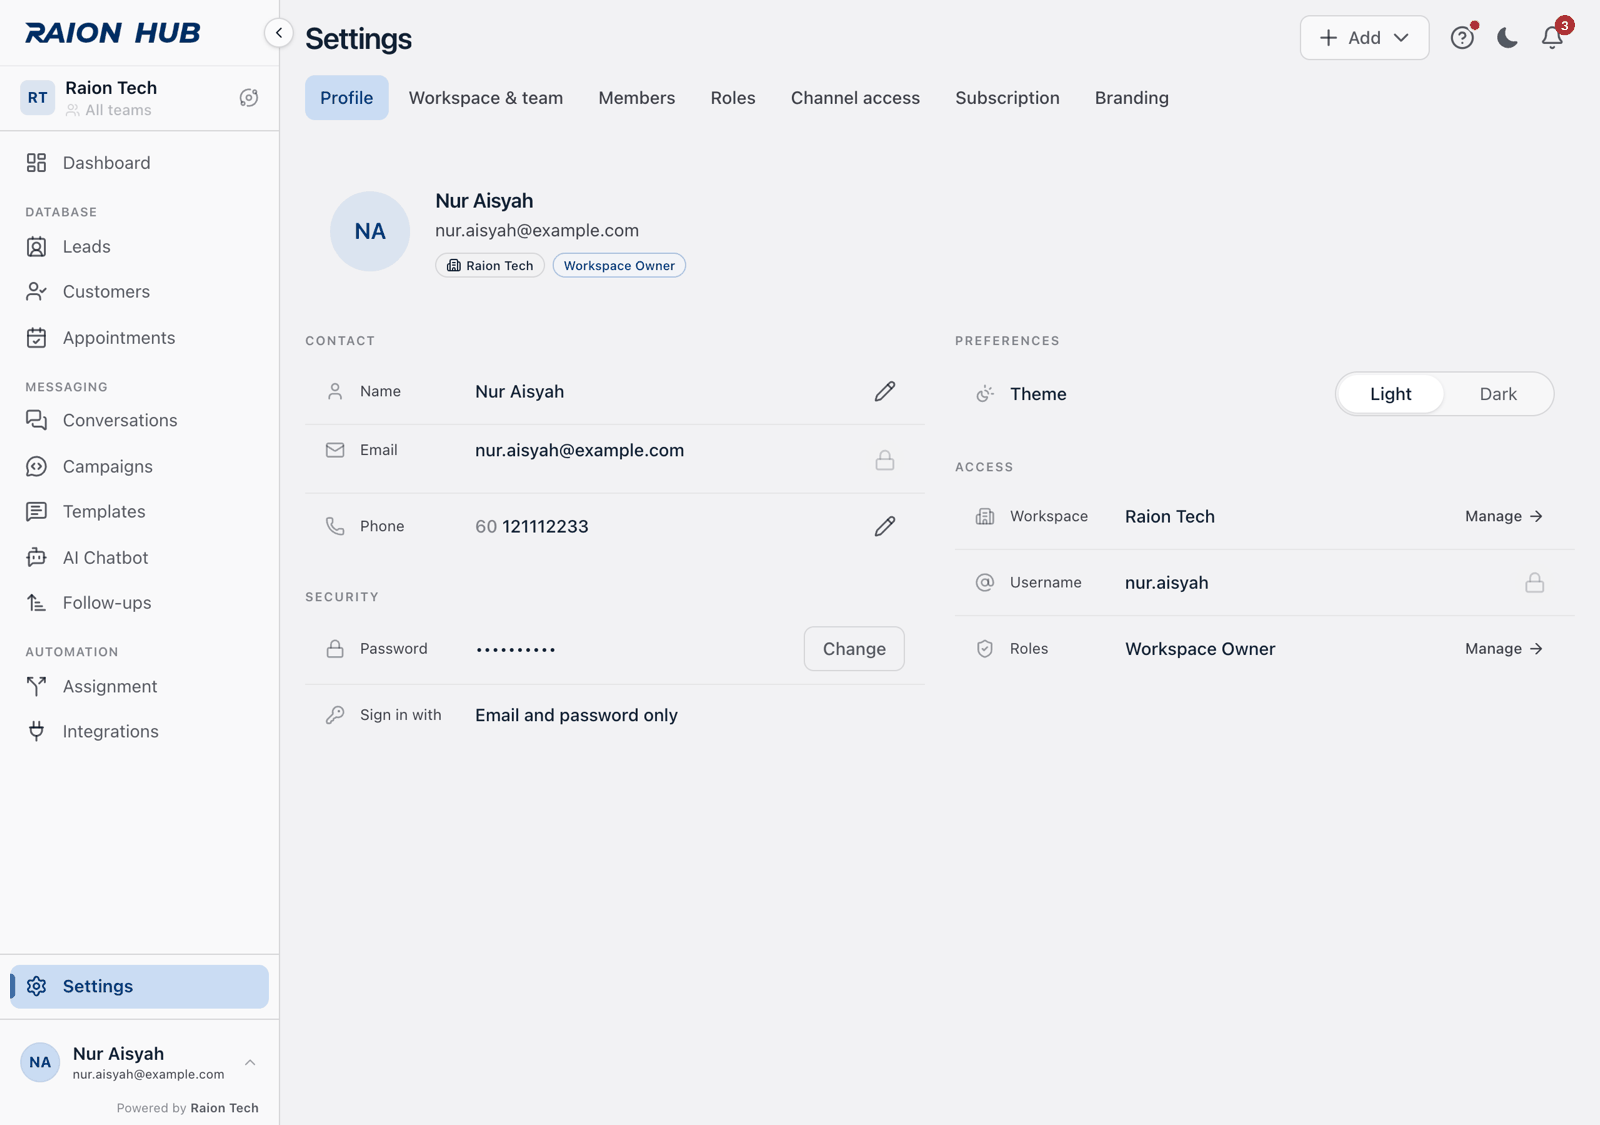Click the lock icon on the Username row

pos(1535,583)
